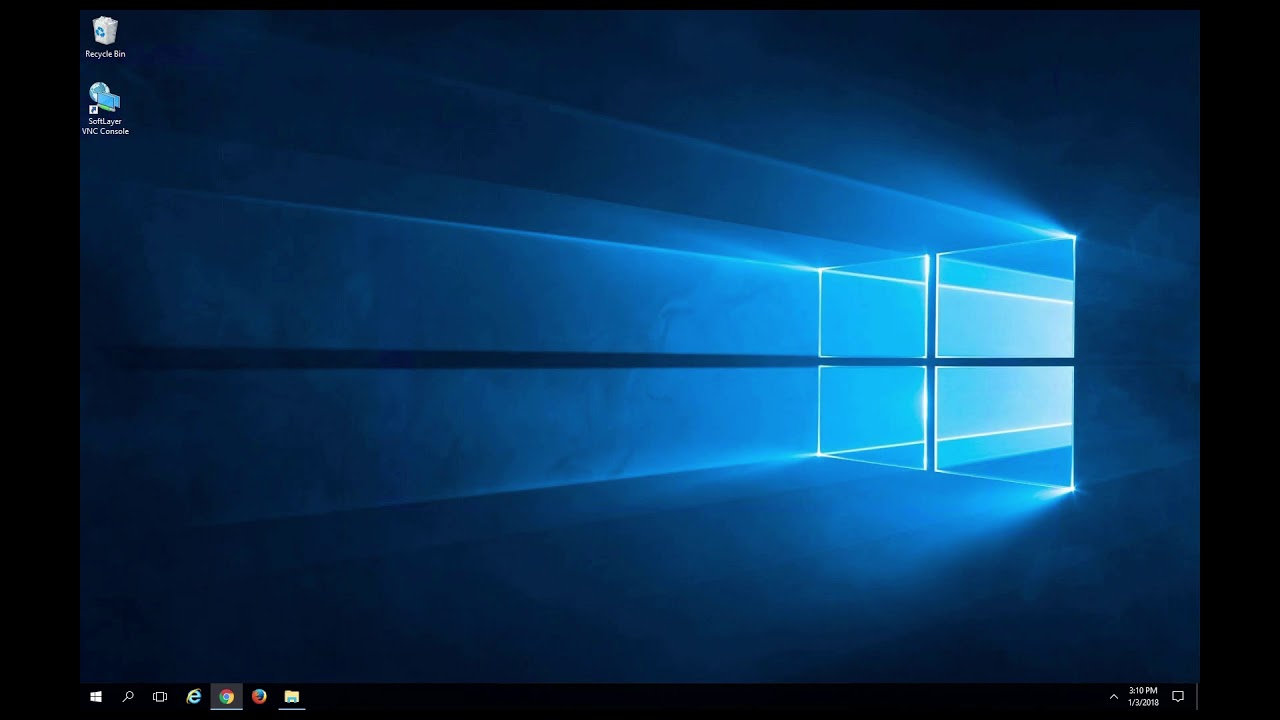Show hidden system tray icons
This screenshot has width=1280, height=720.
pos(1113,697)
